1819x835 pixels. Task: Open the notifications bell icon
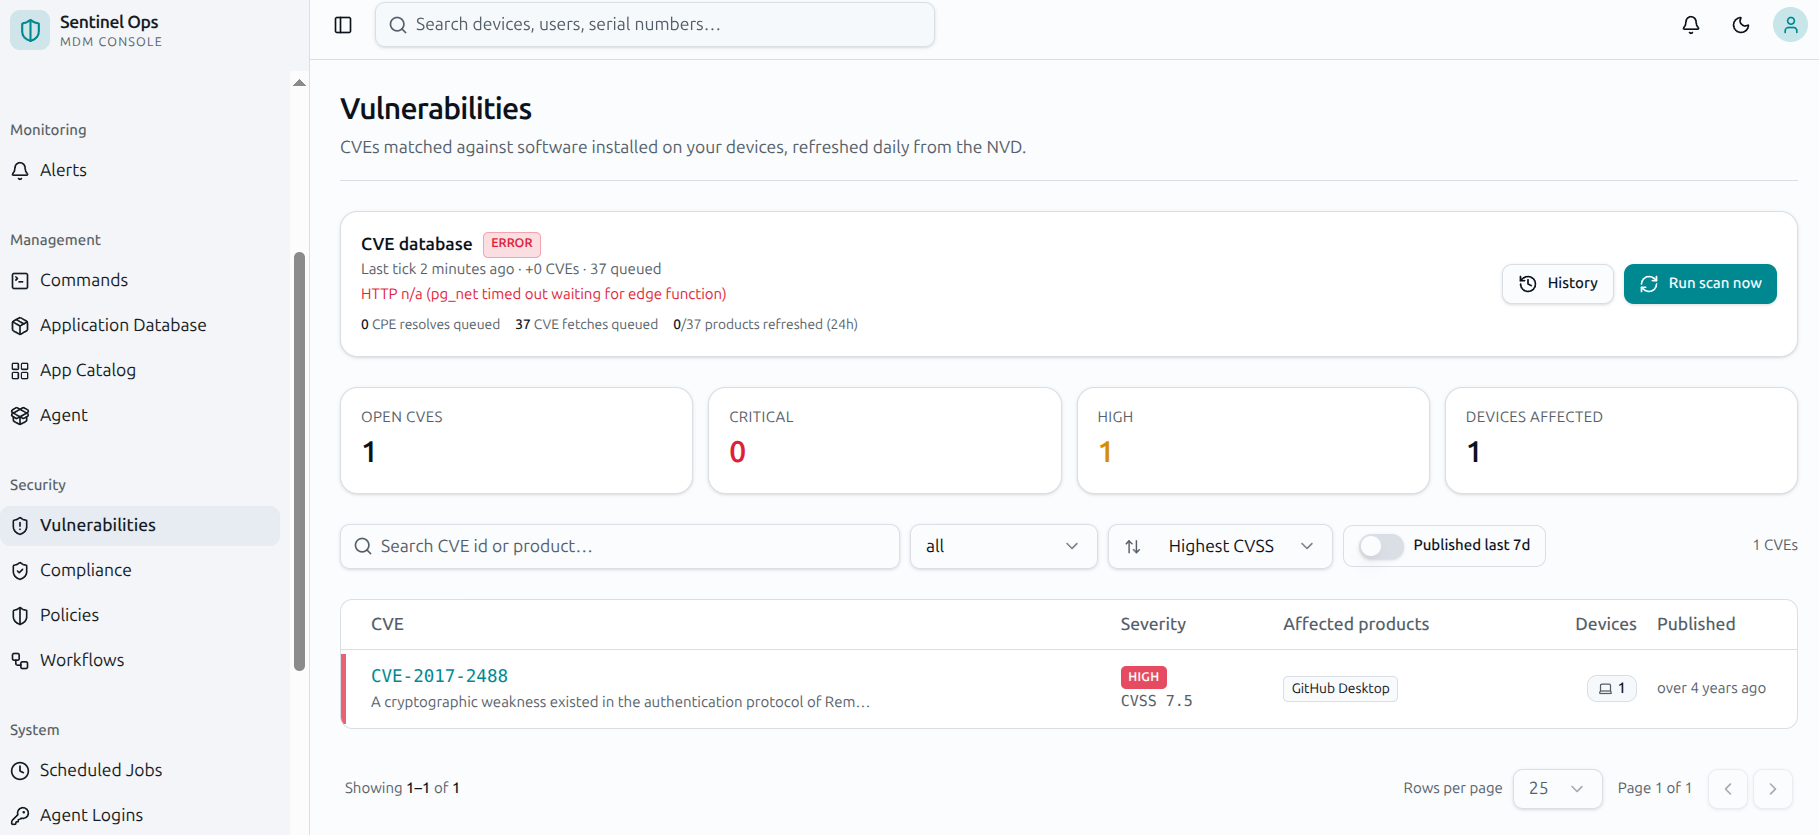click(x=1691, y=25)
